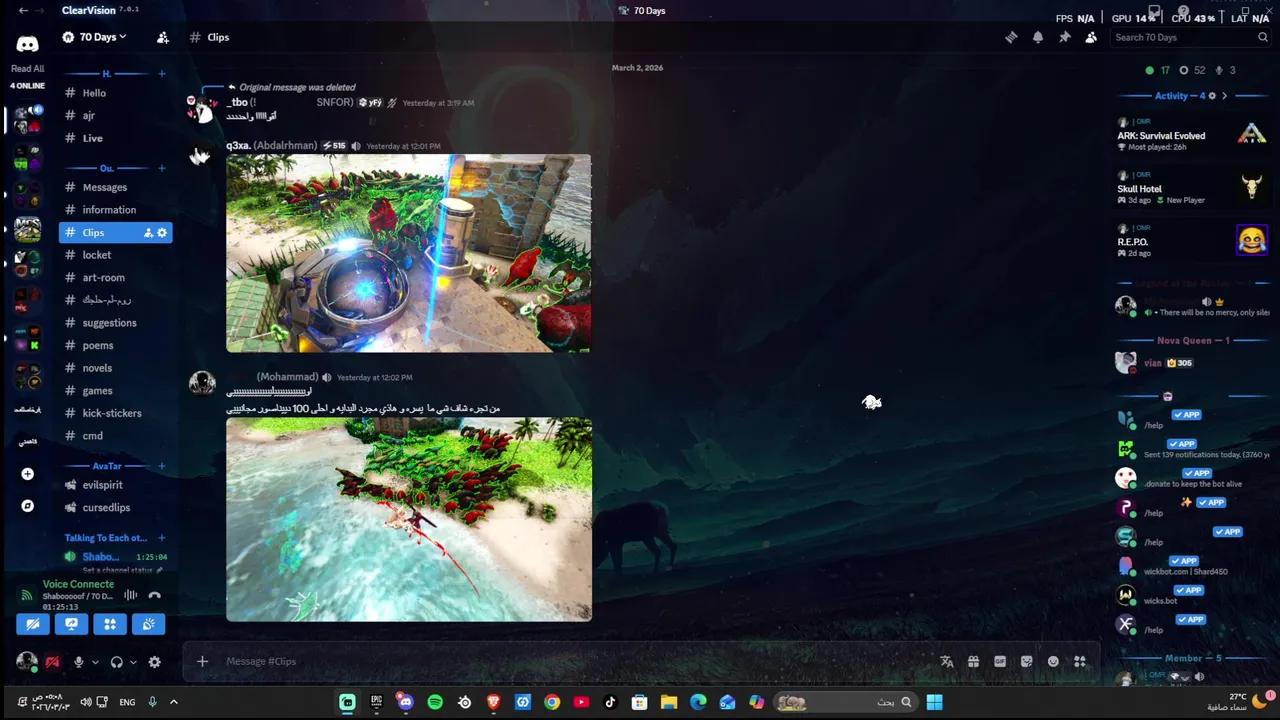
Task: Open the GIF picker
Action: point(1000,661)
